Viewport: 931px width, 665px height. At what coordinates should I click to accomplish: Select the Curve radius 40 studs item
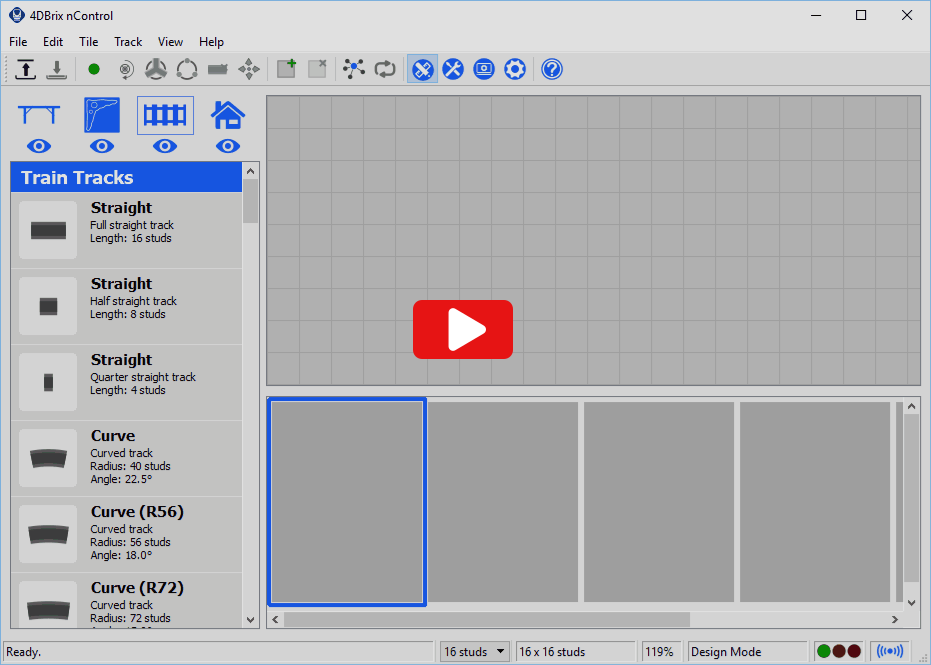click(x=126, y=458)
